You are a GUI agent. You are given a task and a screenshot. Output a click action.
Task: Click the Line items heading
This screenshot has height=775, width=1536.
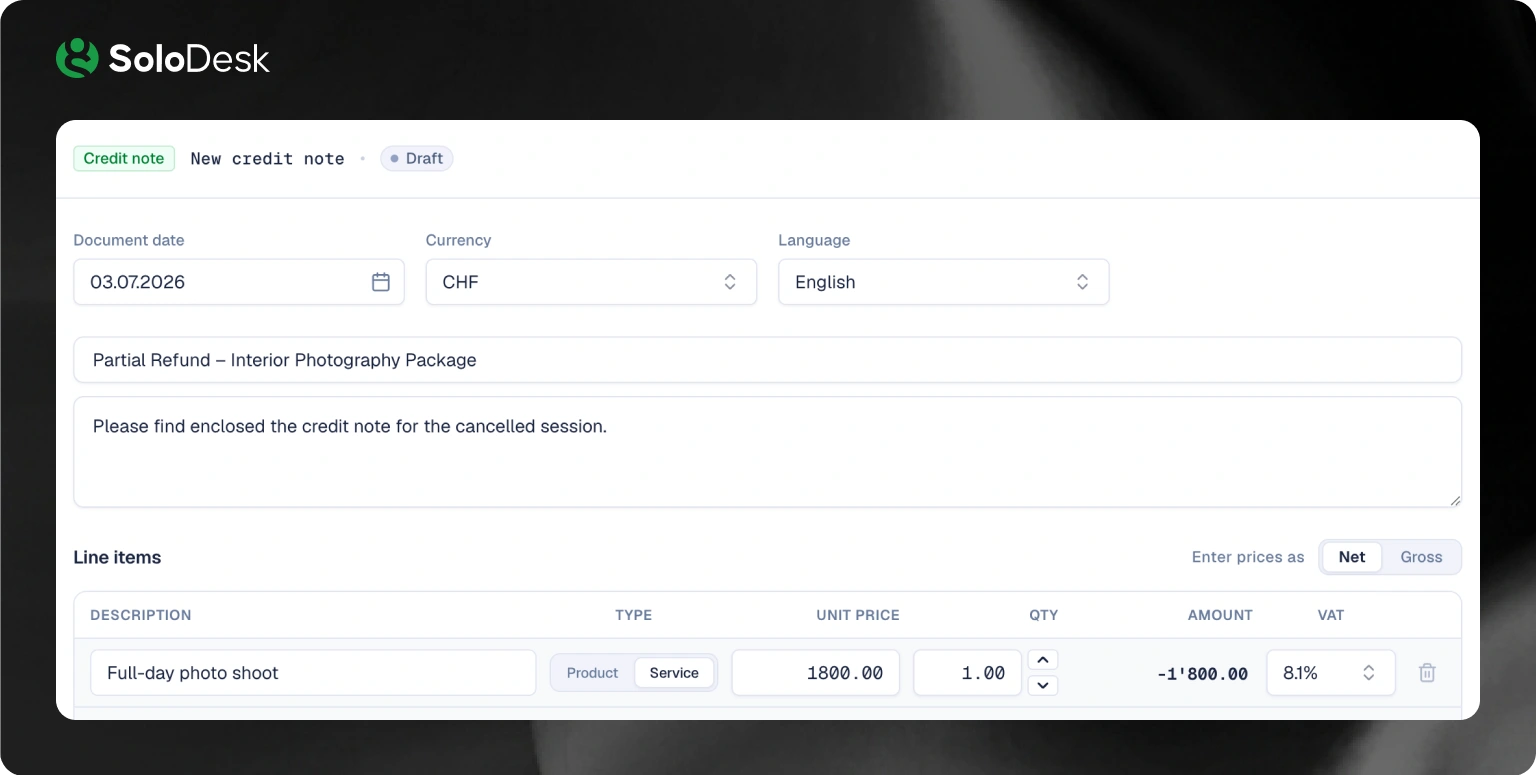click(x=117, y=557)
